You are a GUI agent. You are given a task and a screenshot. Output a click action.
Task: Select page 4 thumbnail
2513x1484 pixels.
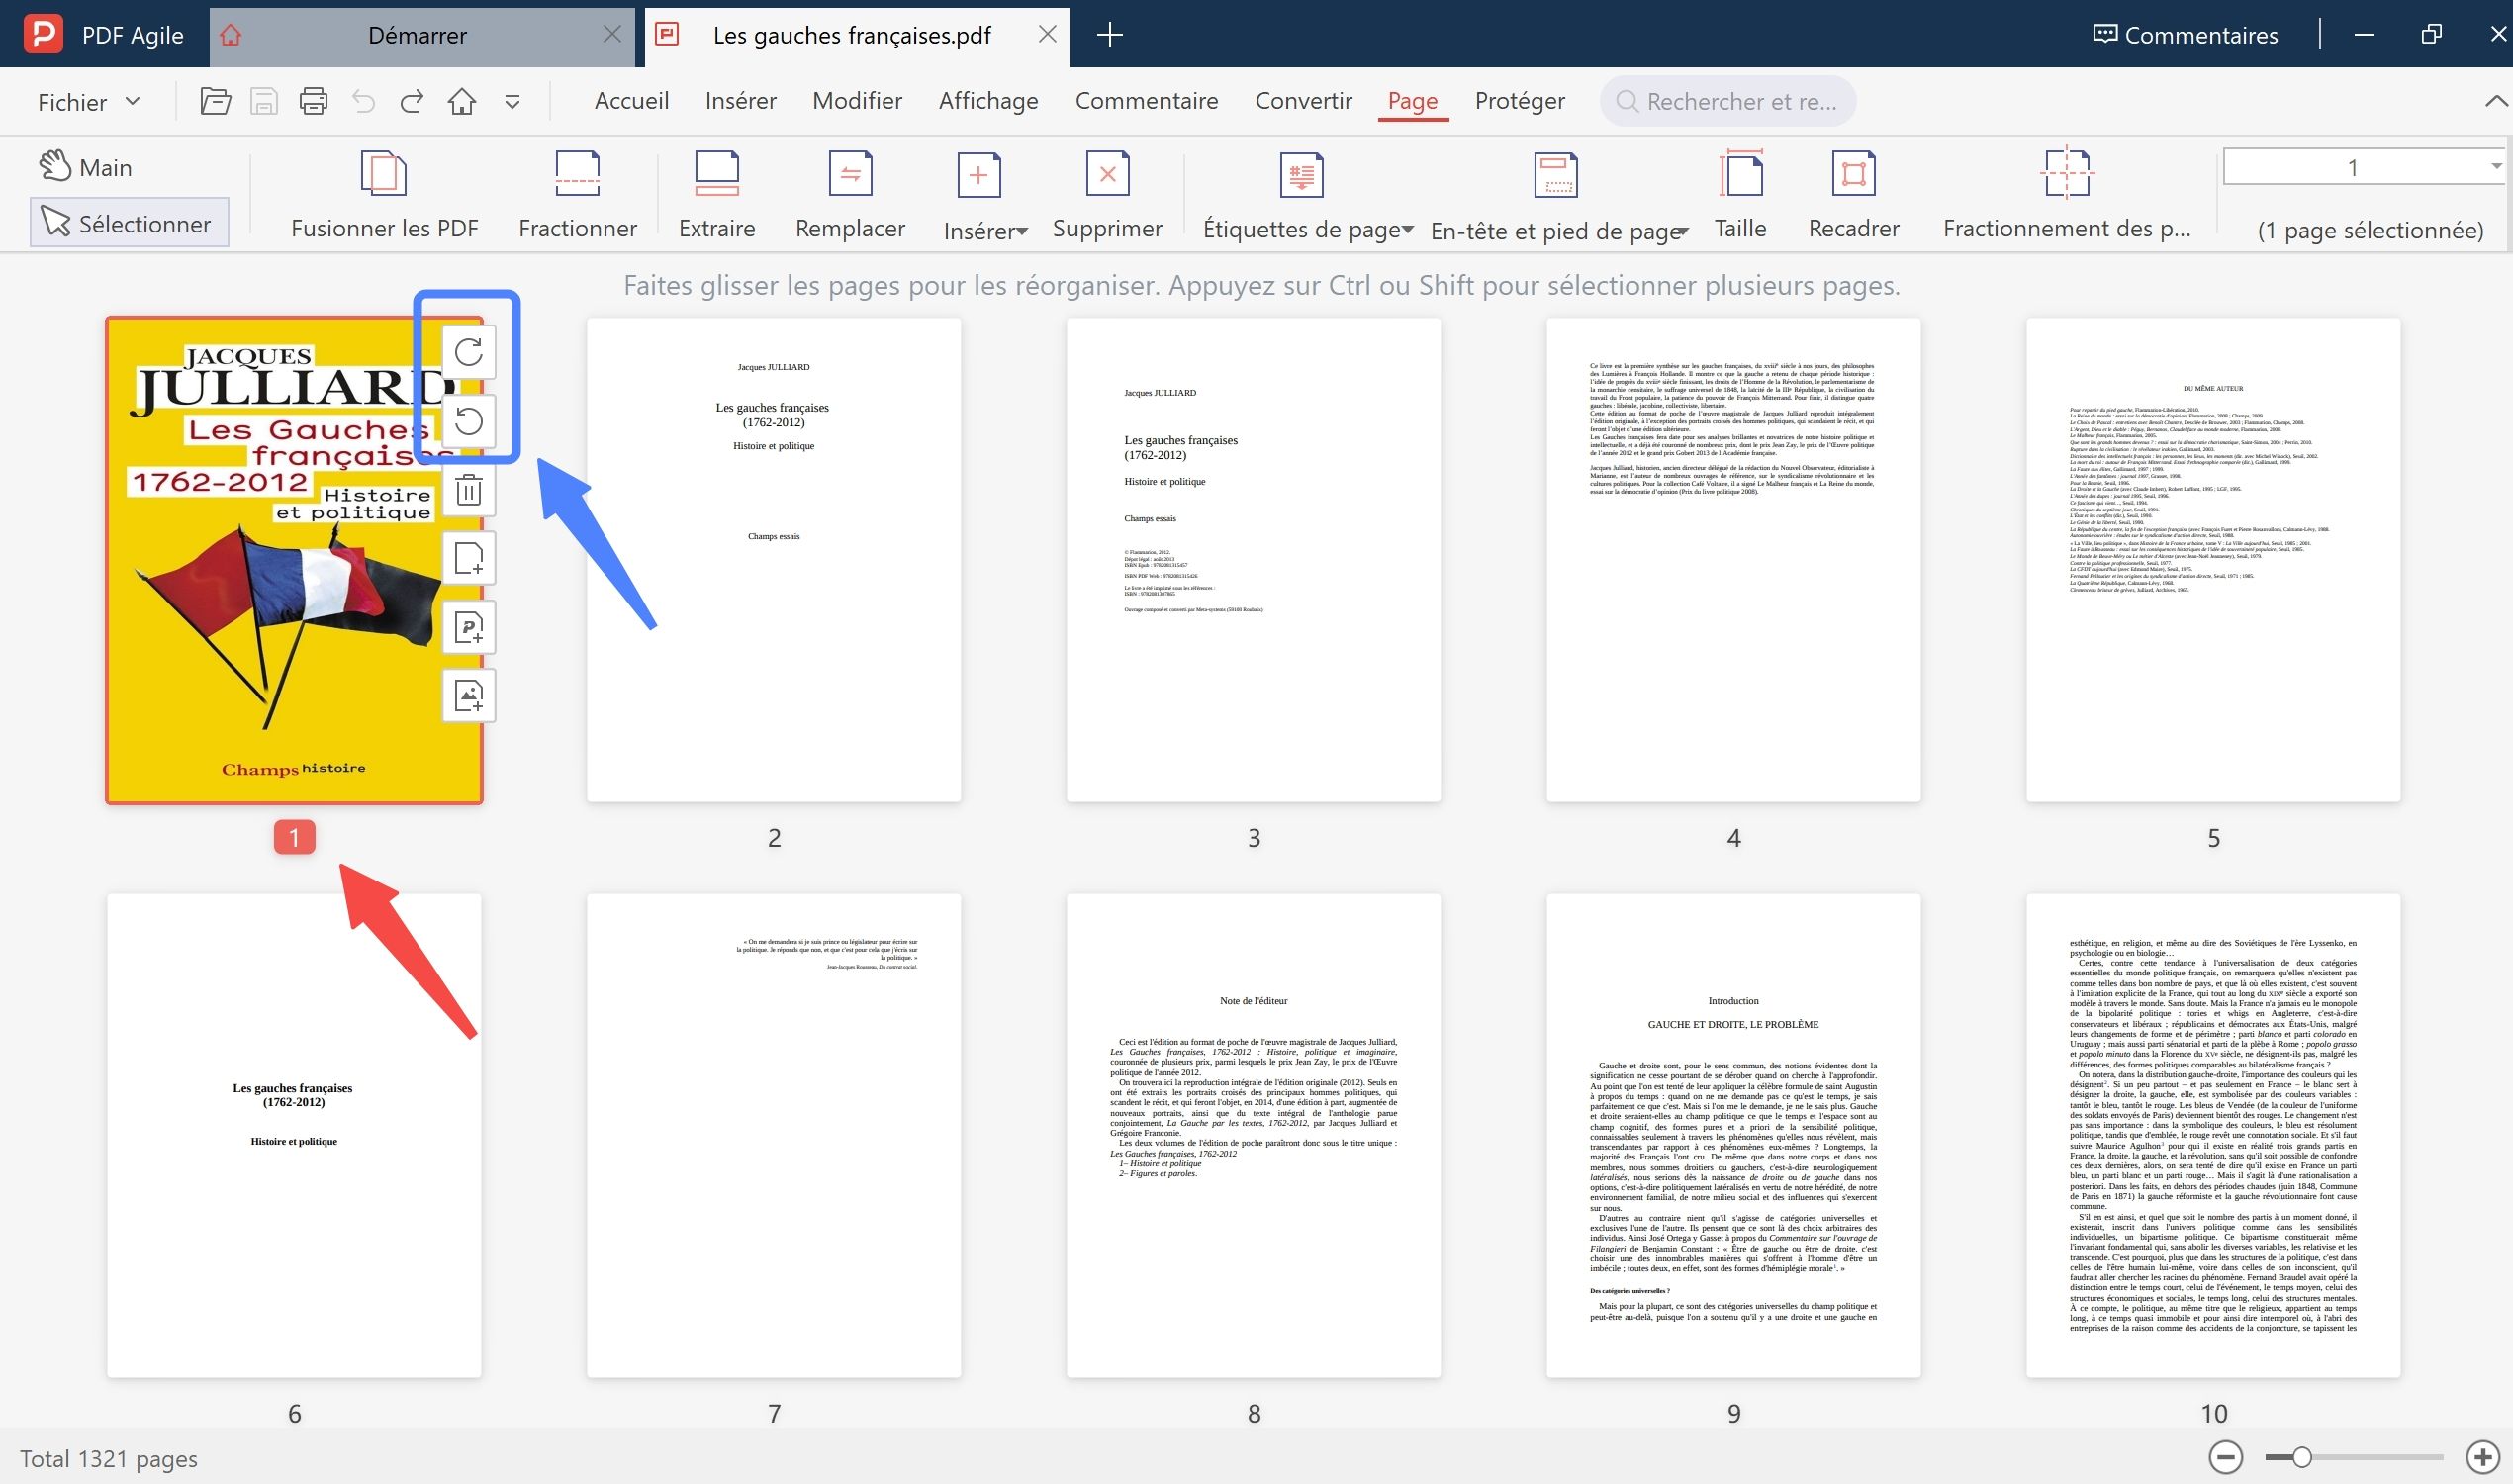[x=1733, y=560]
